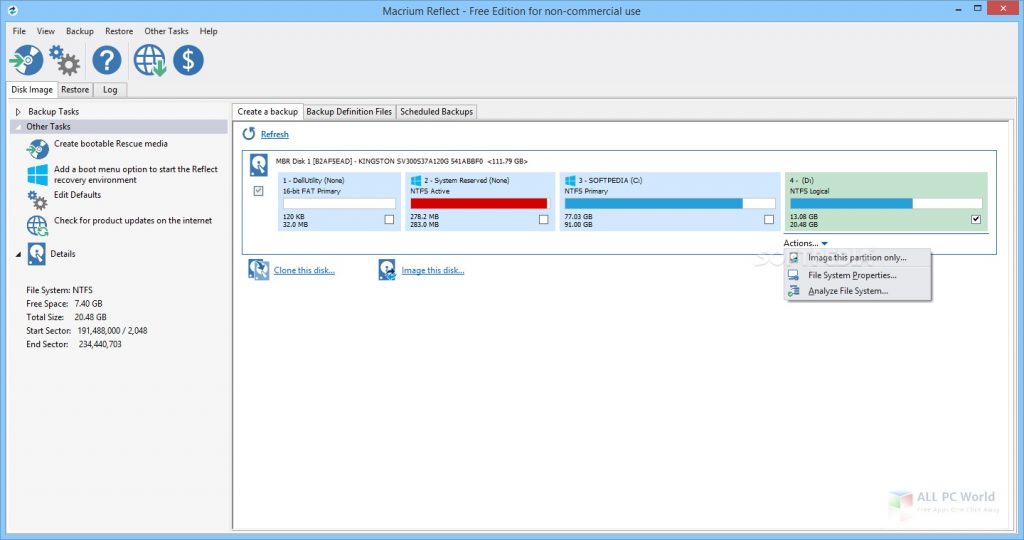
Task: Click the Clone this disk icon
Action: coord(259,270)
